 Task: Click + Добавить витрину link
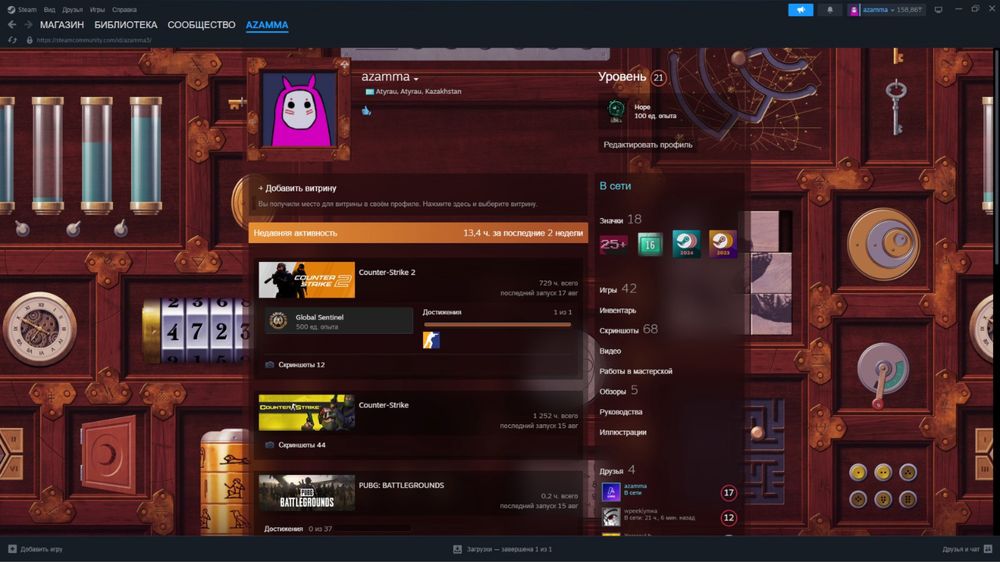[x=297, y=188]
